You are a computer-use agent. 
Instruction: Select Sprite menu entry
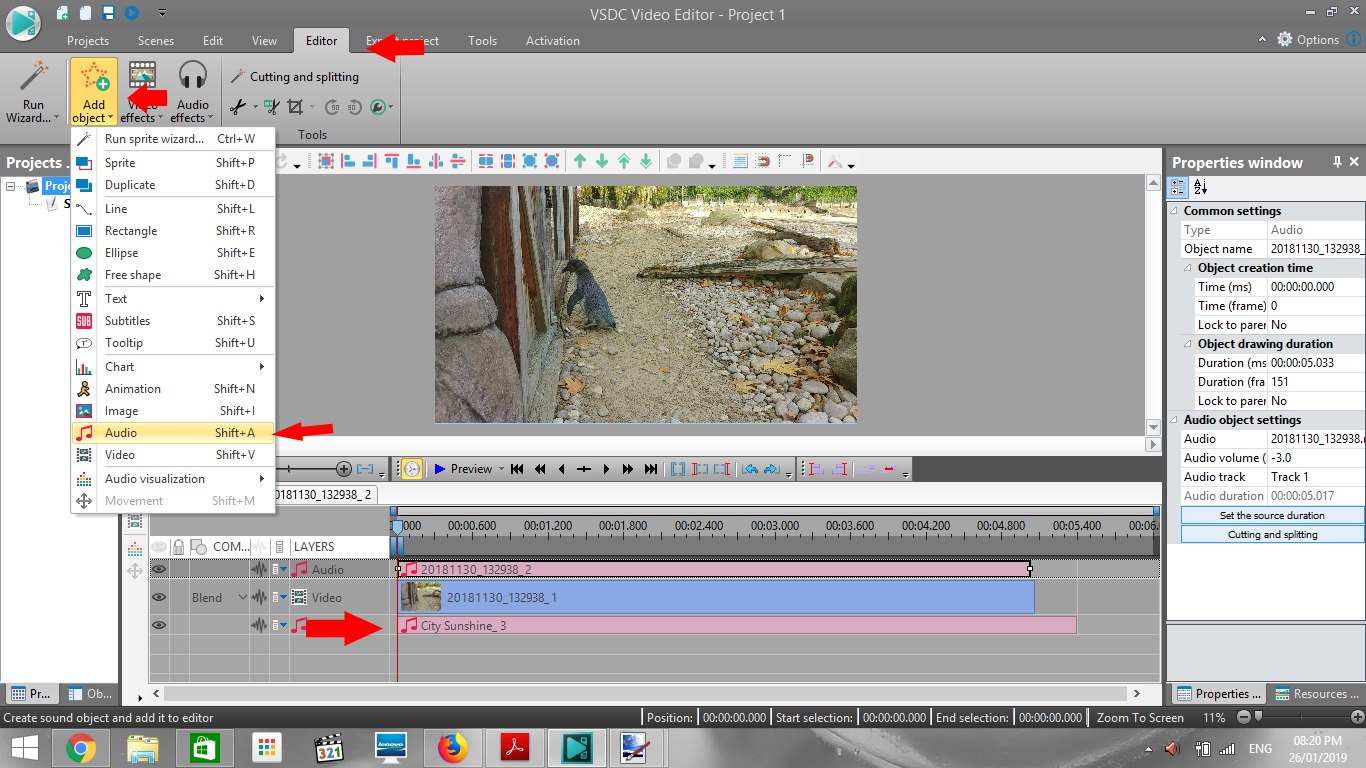[x=172, y=163]
